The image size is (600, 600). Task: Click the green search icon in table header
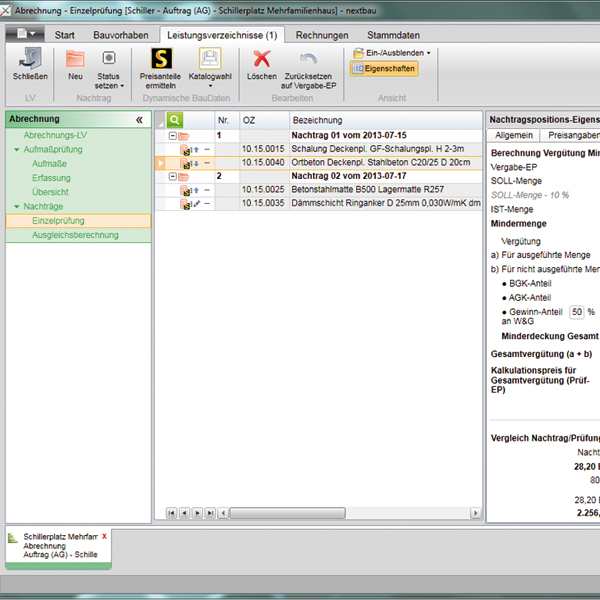pyautogui.click(x=176, y=119)
